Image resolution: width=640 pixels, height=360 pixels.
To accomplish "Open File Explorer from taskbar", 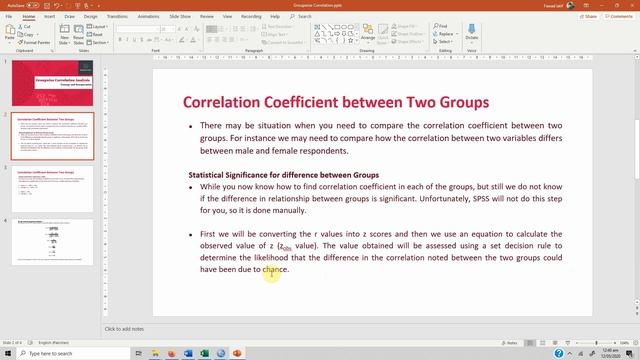I will click(155, 353).
